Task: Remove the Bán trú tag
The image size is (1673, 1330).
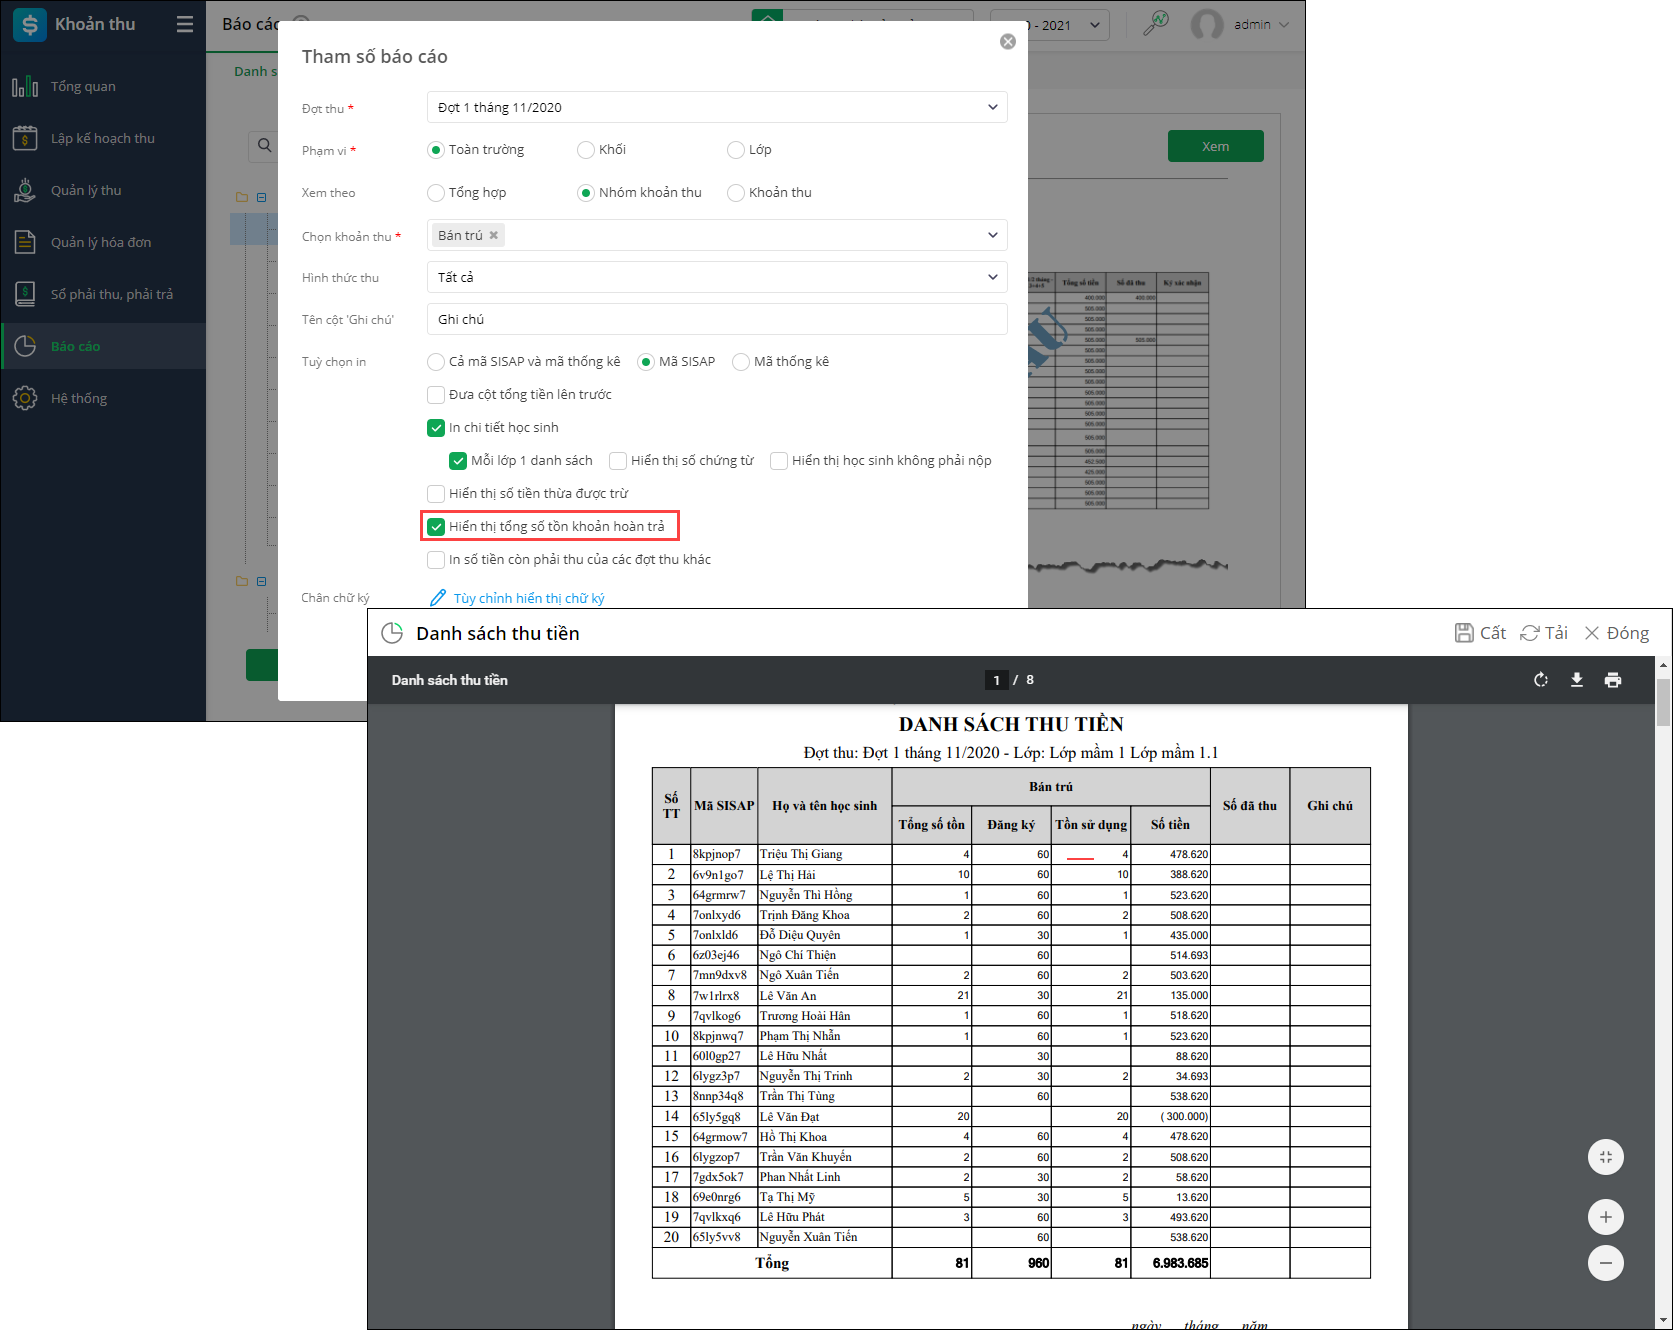Action: (493, 236)
